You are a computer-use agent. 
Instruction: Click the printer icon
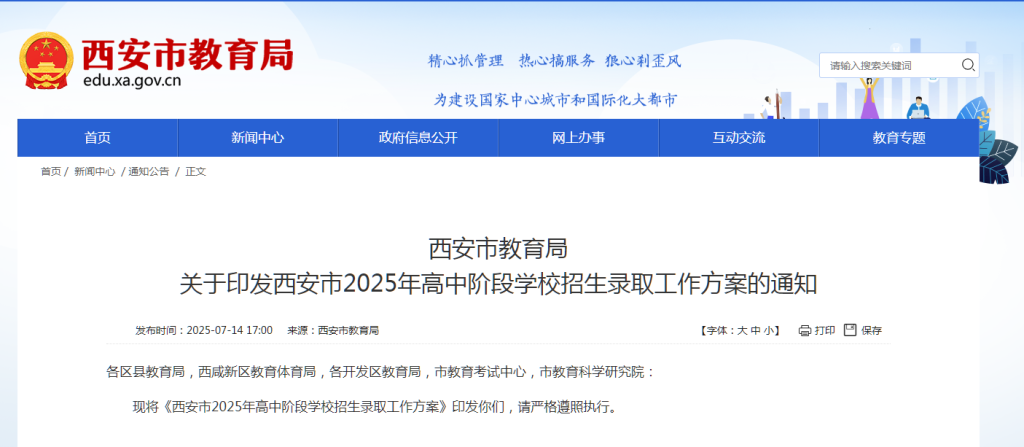pyautogui.click(x=805, y=330)
